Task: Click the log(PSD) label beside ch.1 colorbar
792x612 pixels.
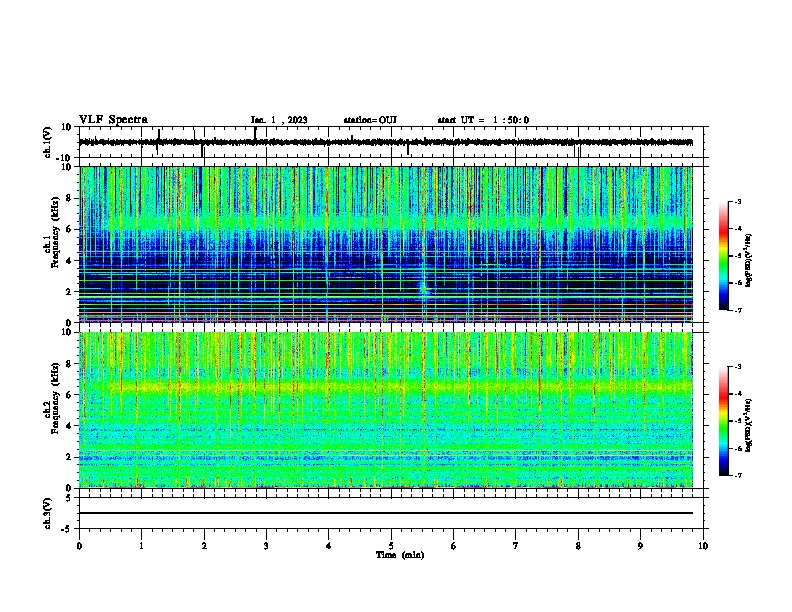Action: (748, 260)
